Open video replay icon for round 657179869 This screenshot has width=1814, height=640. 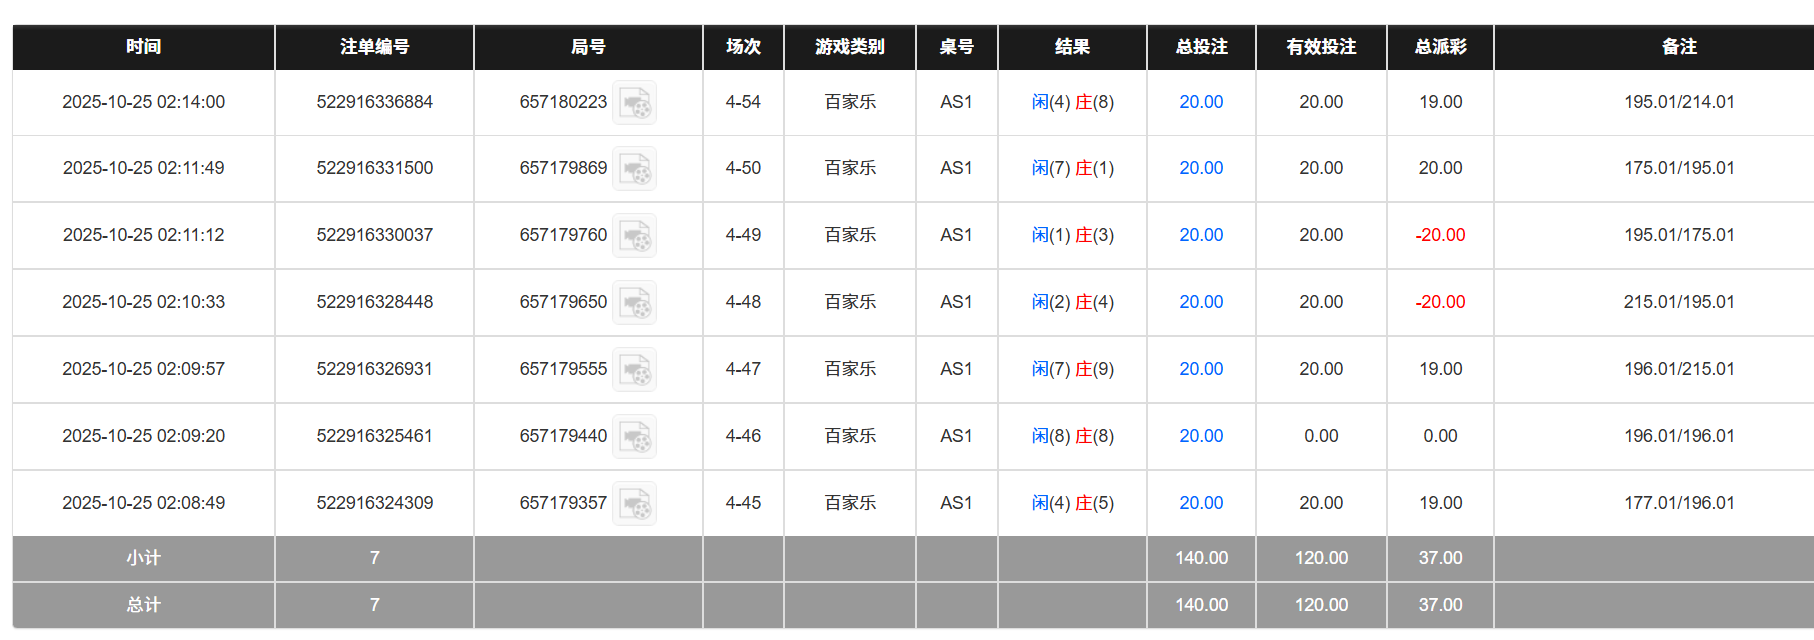click(634, 169)
